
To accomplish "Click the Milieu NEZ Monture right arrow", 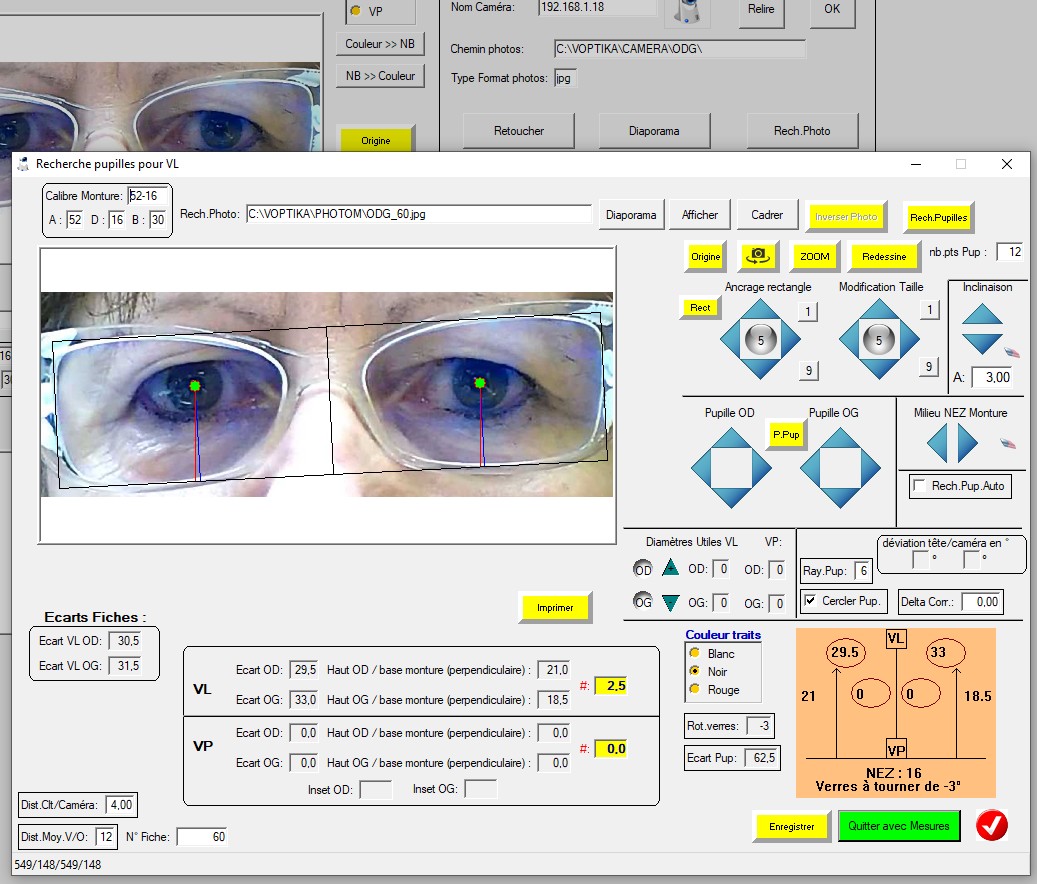I will pyautogui.click(x=968, y=443).
